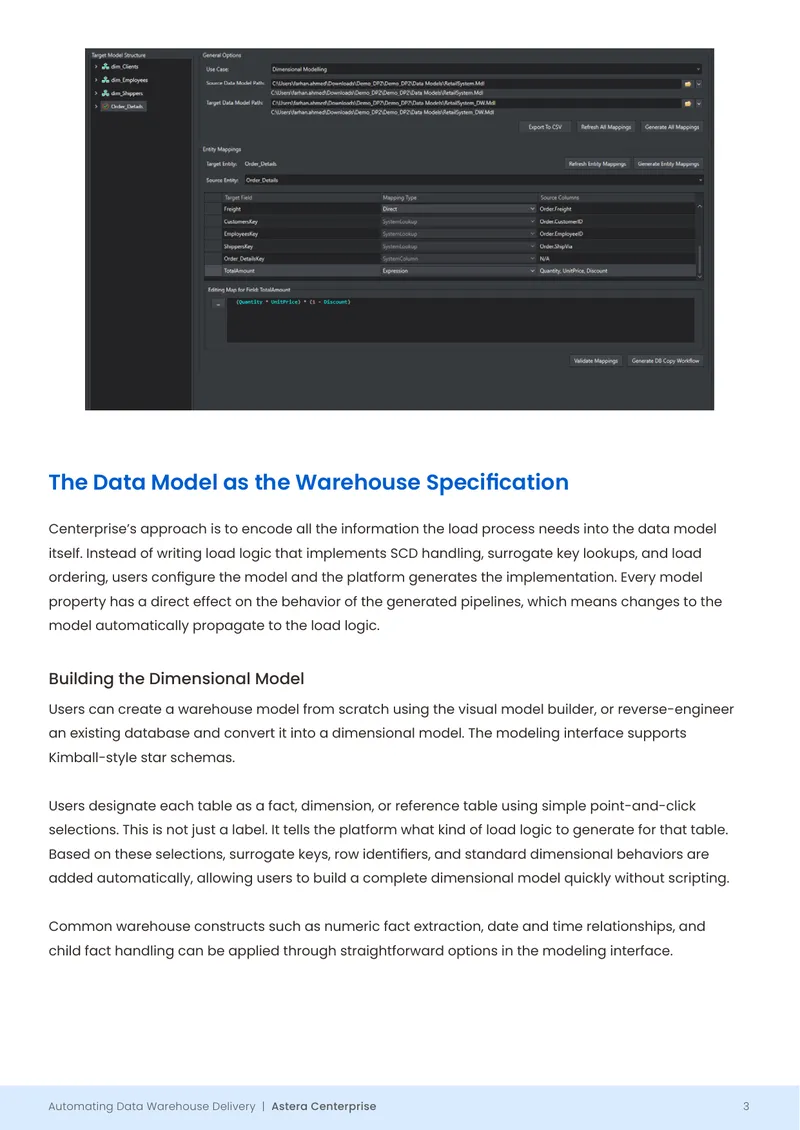Open the Source Data Model Path history dropdown
The height and width of the screenshot is (1130, 800).
point(698,84)
